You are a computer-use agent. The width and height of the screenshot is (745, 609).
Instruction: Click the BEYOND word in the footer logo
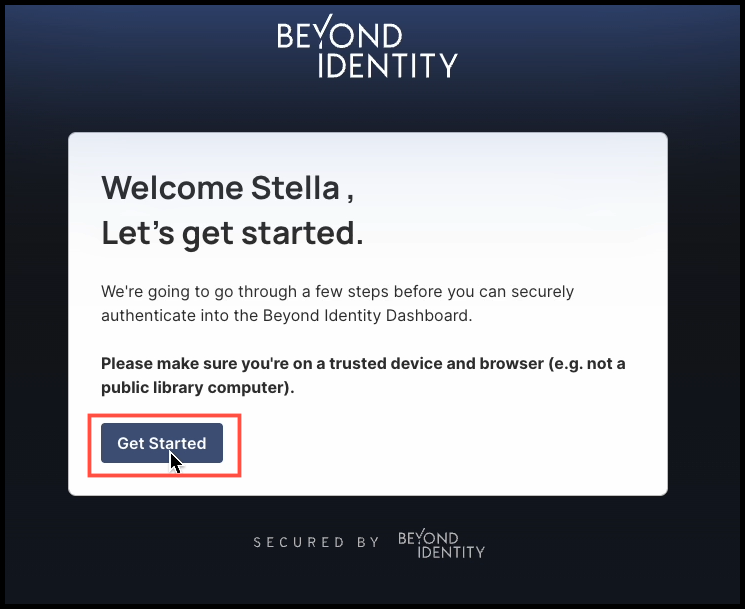428,537
